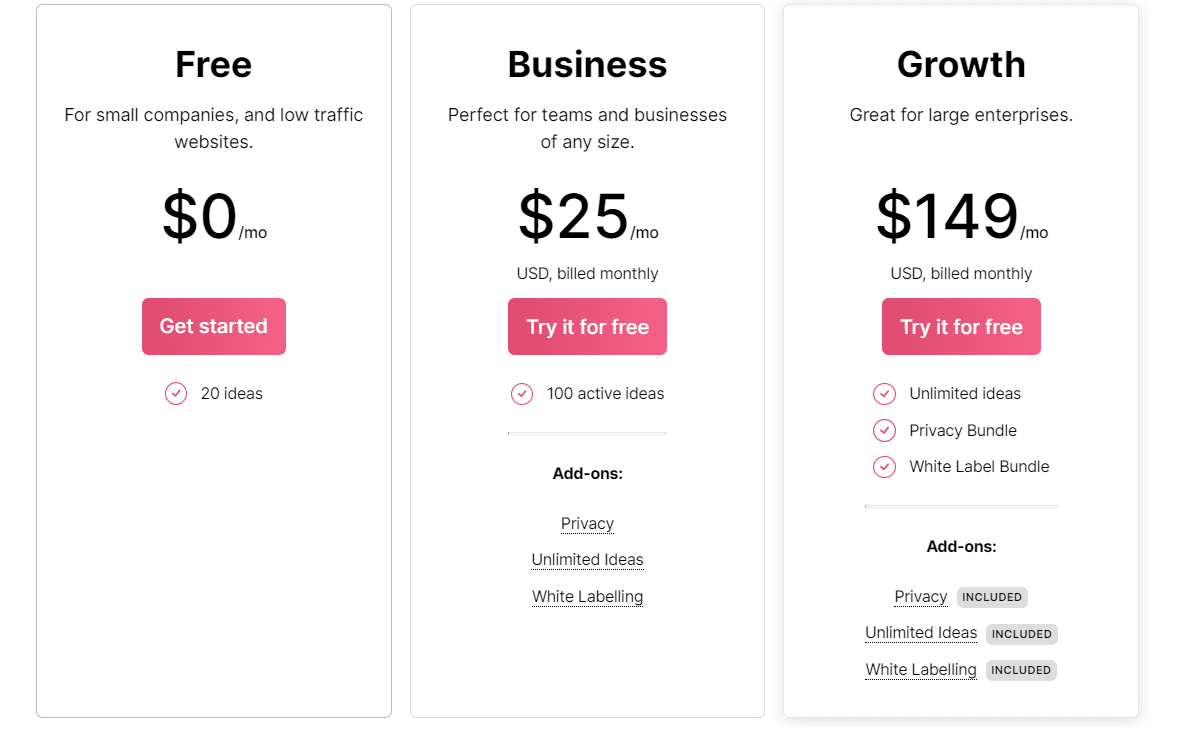
Task: Open Unlimited Ideas add-on in Business plan
Action: 587,560
